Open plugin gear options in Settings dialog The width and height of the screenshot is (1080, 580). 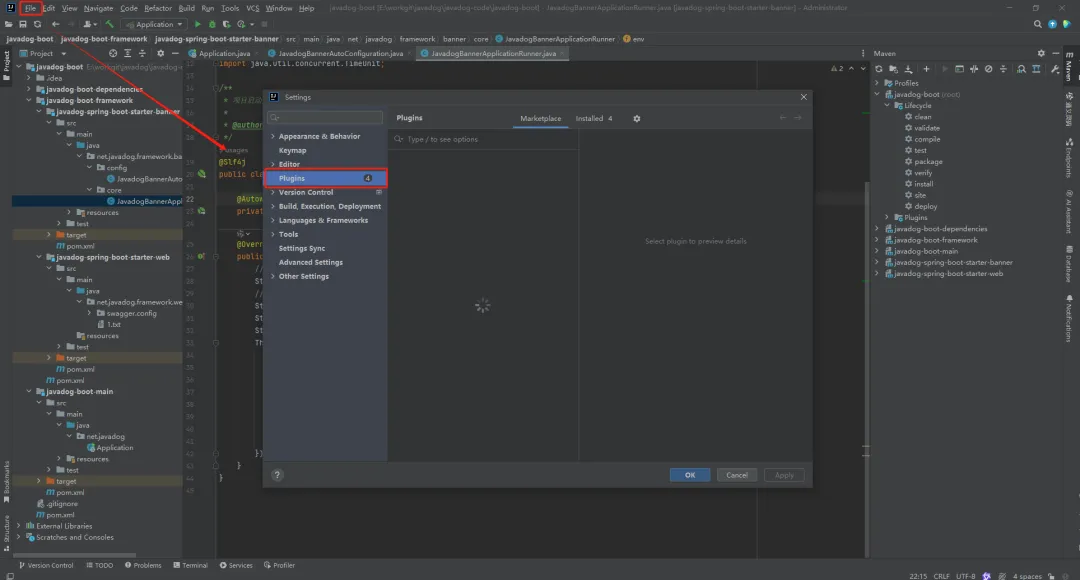point(636,118)
